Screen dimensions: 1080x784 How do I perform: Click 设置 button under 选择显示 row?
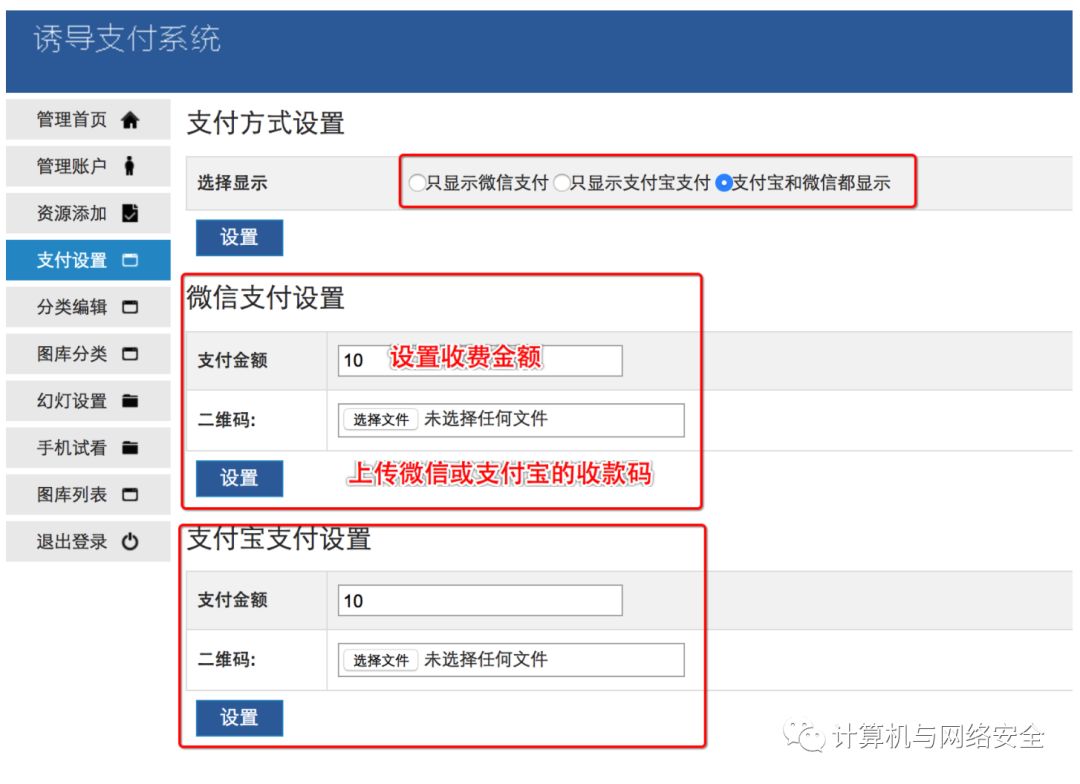pyautogui.click(x=239, y=238)
